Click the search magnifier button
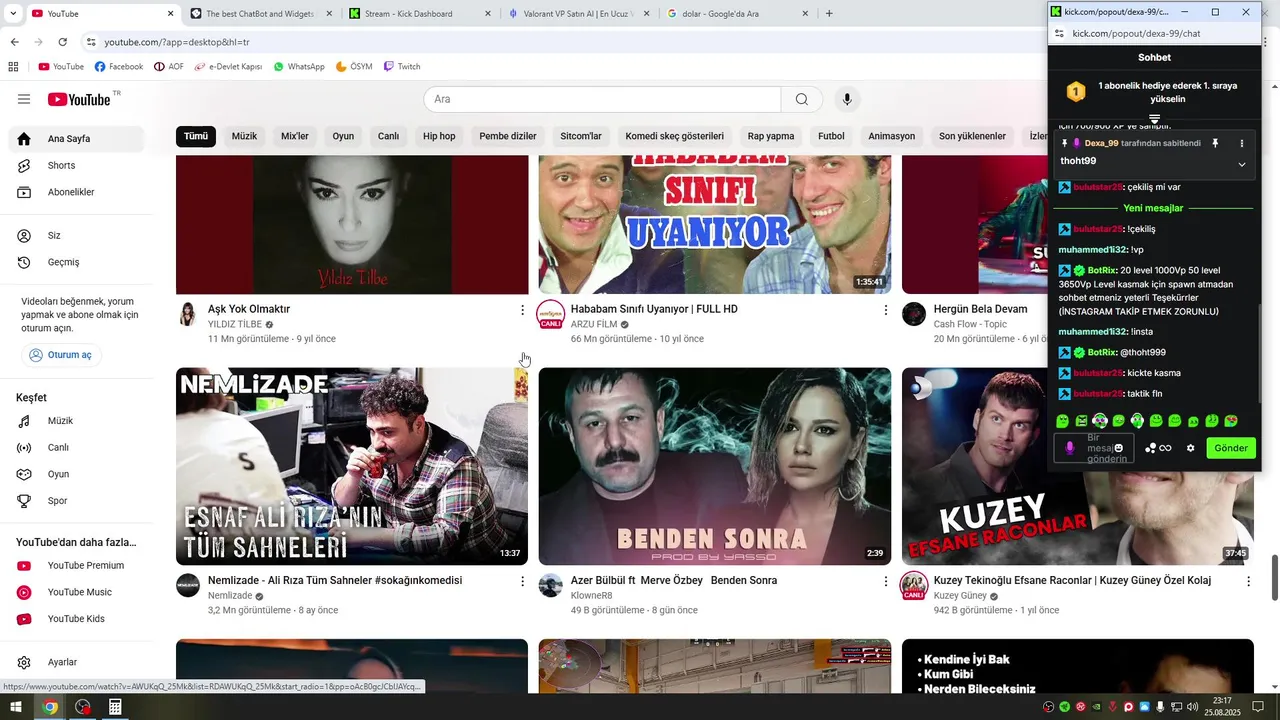 [802, 99]
